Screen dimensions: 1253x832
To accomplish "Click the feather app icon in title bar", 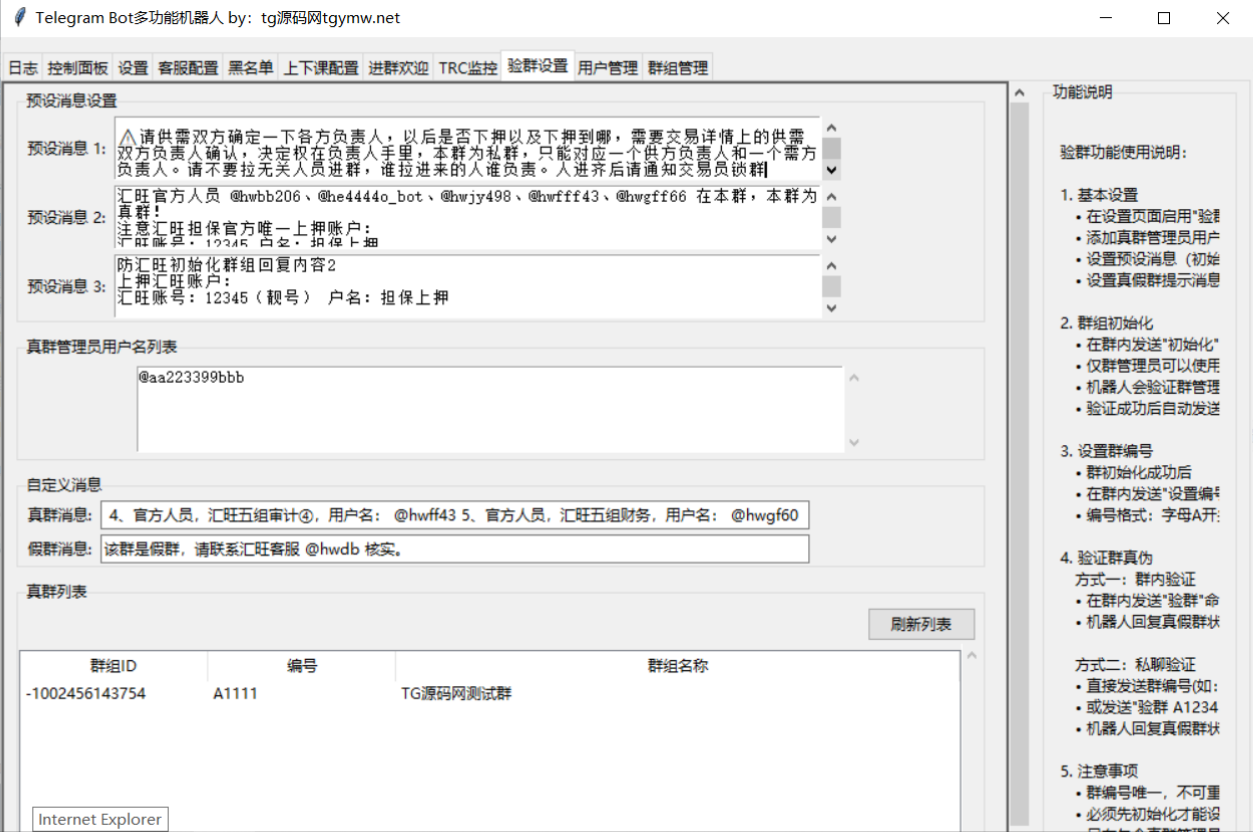I will (x=19, y=18).
